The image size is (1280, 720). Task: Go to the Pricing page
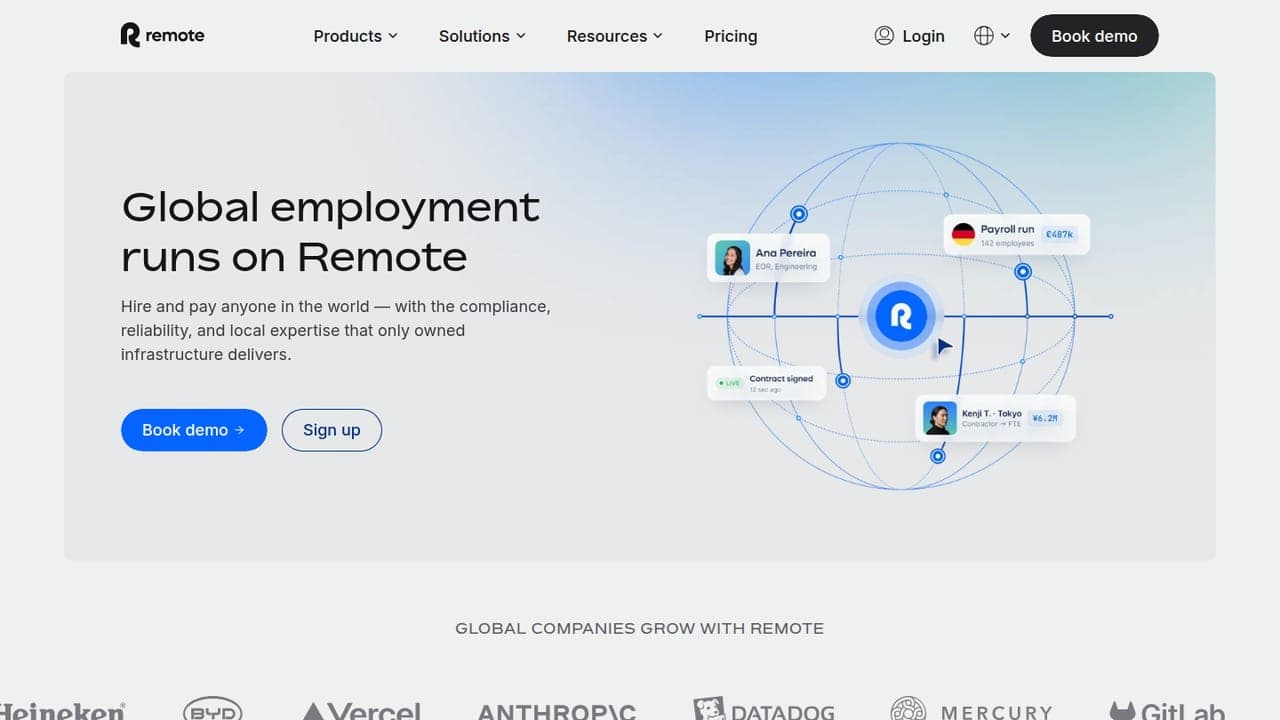(x=730, y=36)
